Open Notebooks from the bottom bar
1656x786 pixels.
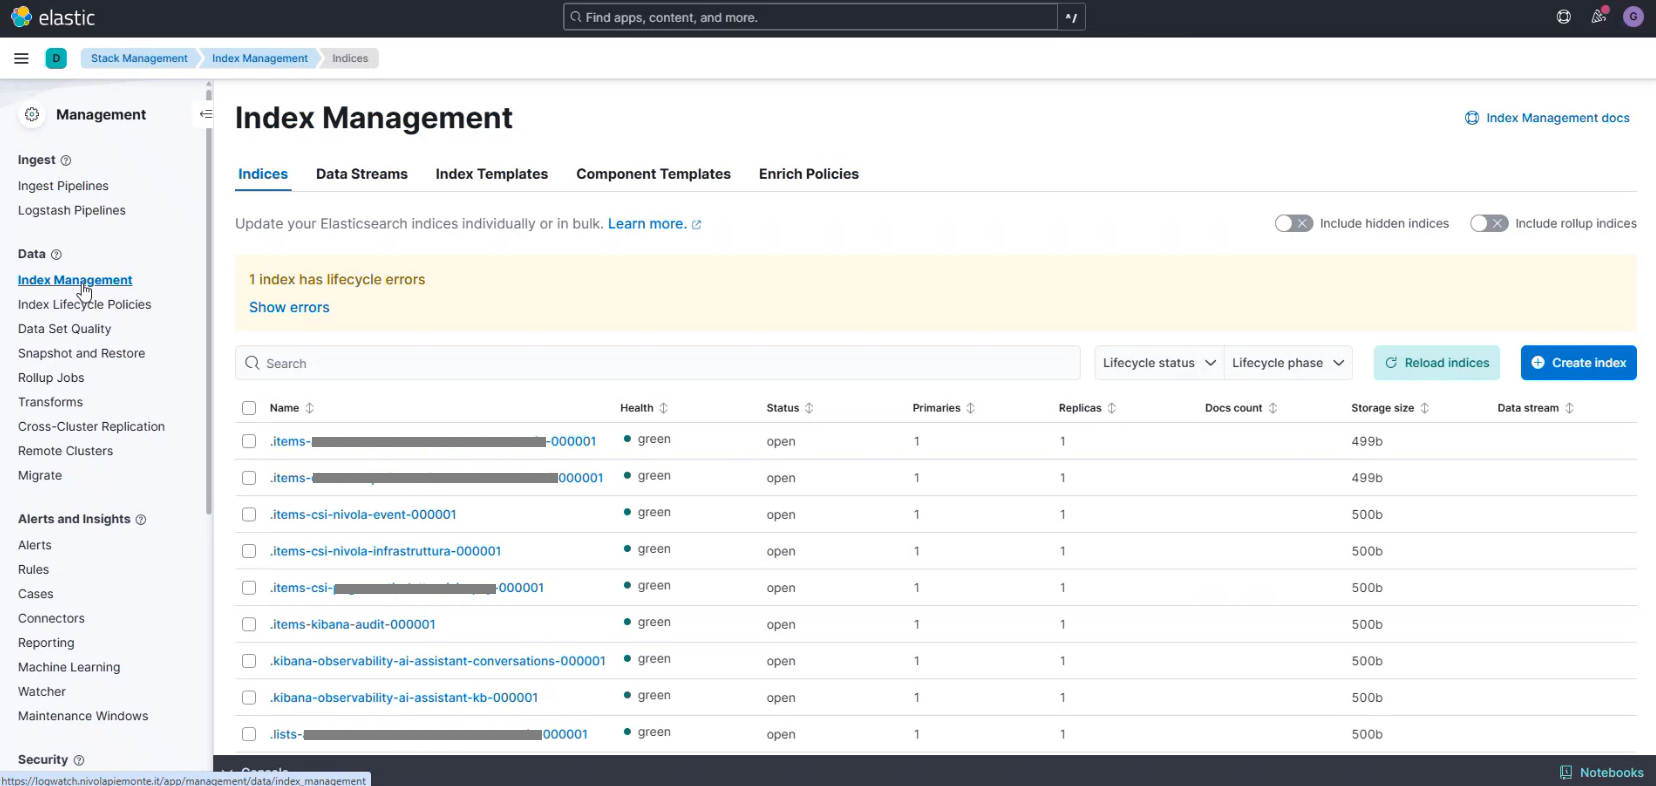pos(1601,772)
